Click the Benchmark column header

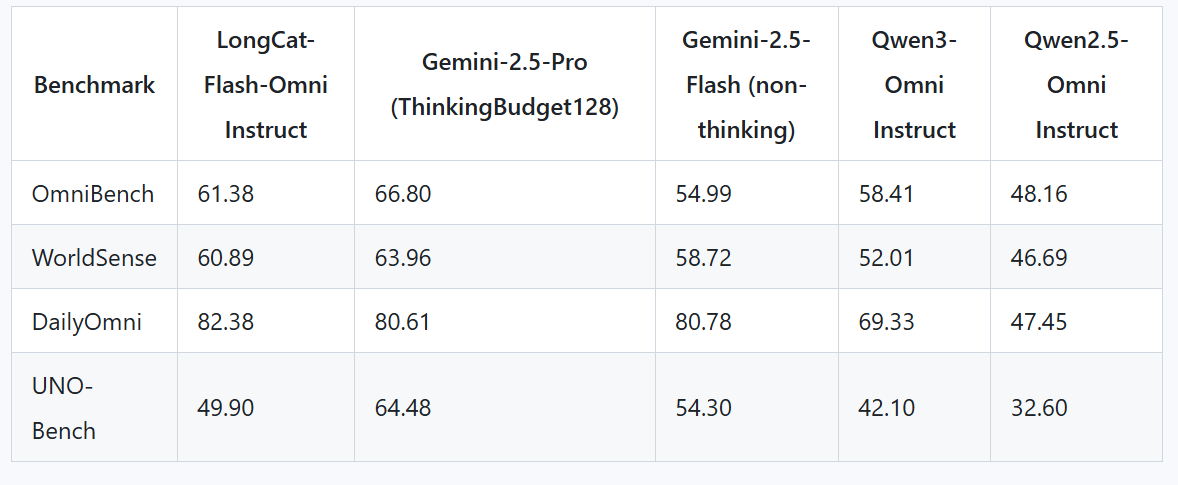pyautogui.click(x=94, y=85)
